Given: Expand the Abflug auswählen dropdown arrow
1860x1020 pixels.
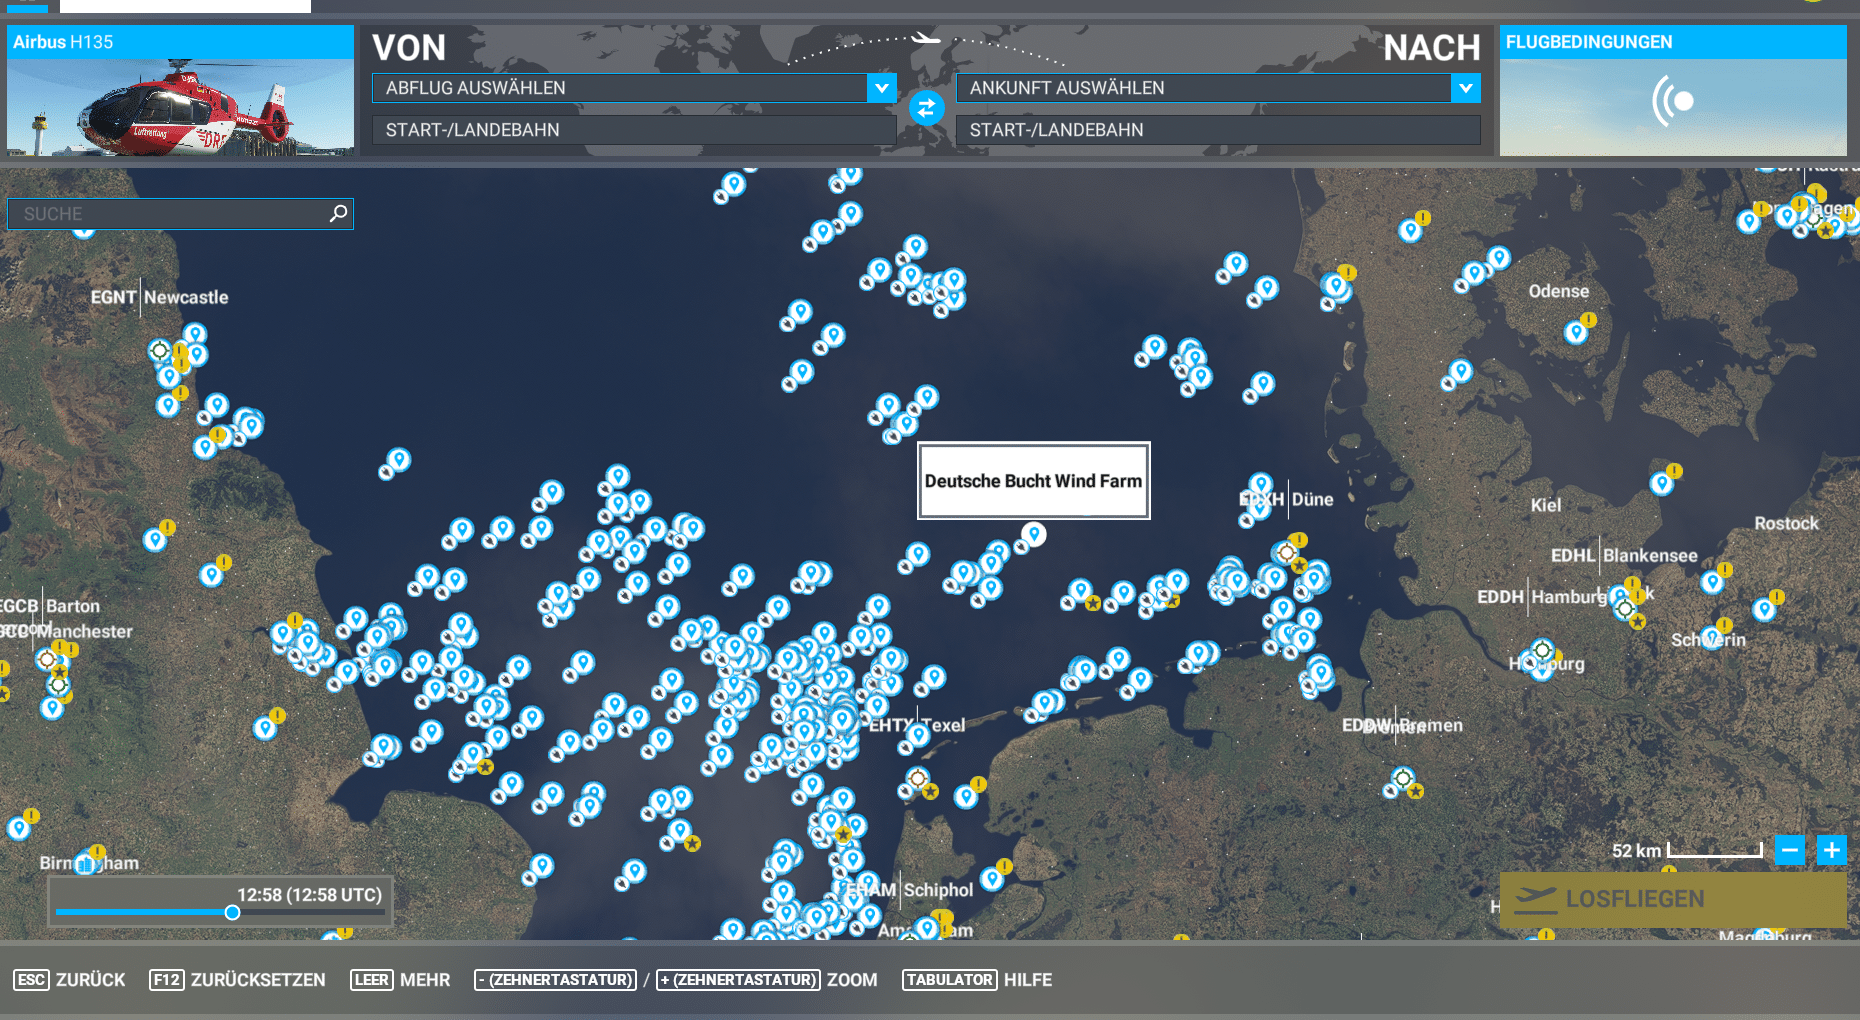Looking at the screenshot, I should pos(881,88).
